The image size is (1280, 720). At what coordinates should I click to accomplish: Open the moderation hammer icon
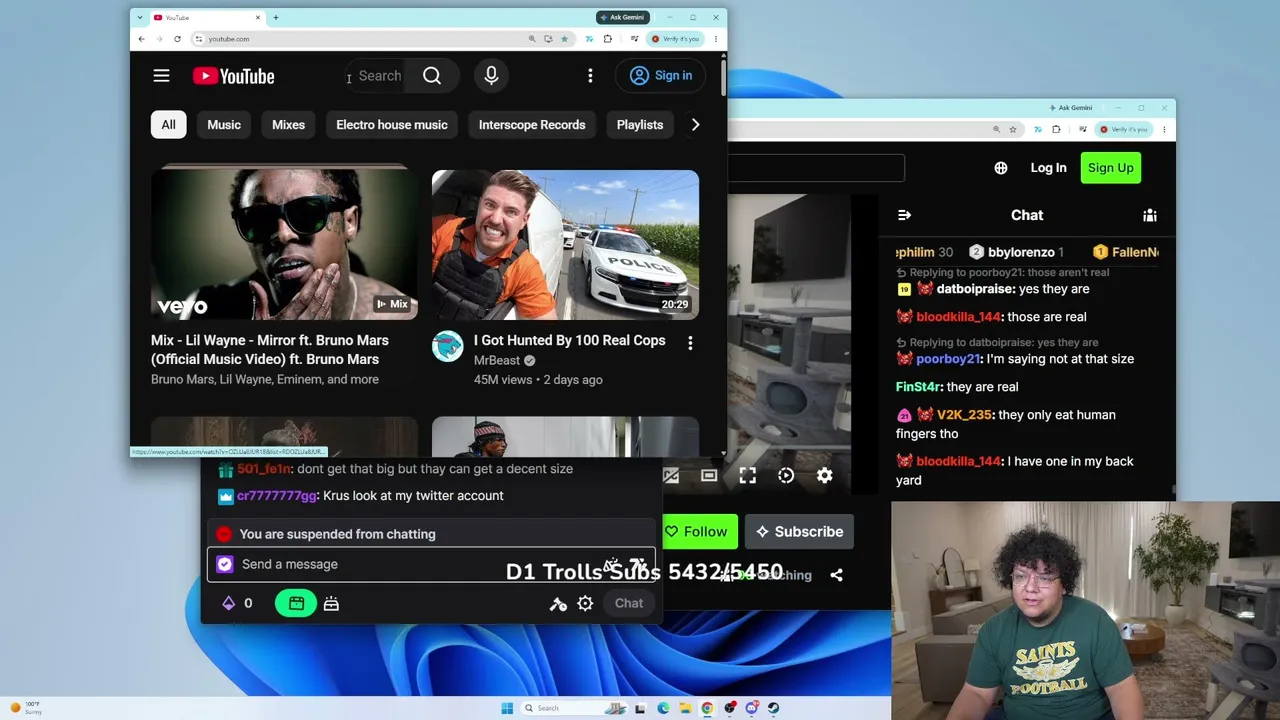(558, 603)
